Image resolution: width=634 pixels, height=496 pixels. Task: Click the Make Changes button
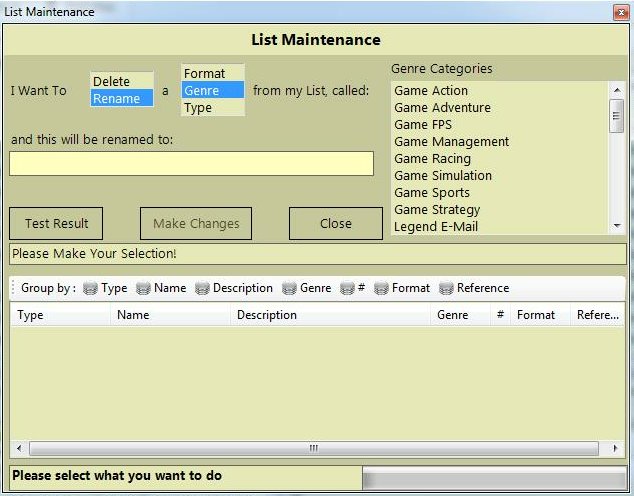[195, 224]
